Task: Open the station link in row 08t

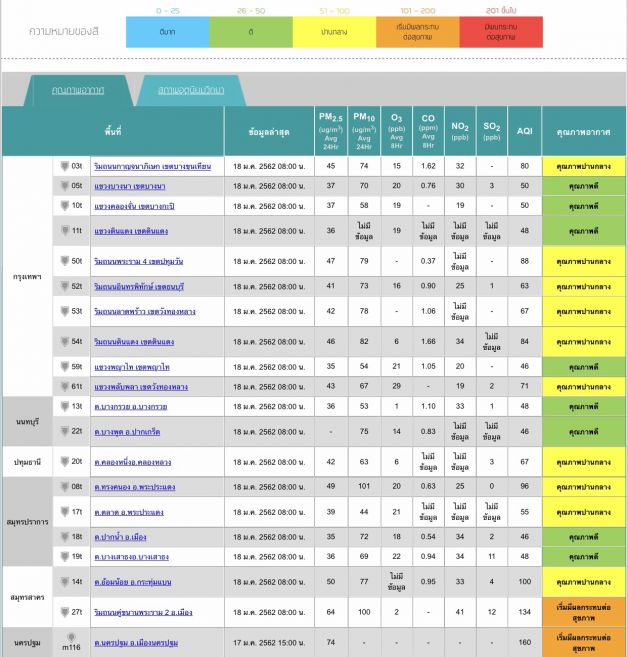Action: pyautogui.click(x=134, y=487)
